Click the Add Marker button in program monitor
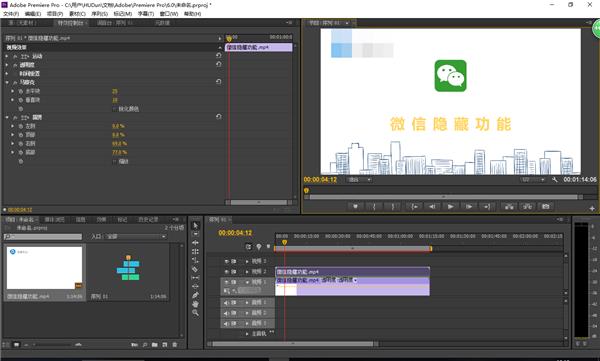 pyautogui.click(x=355, y=206)
